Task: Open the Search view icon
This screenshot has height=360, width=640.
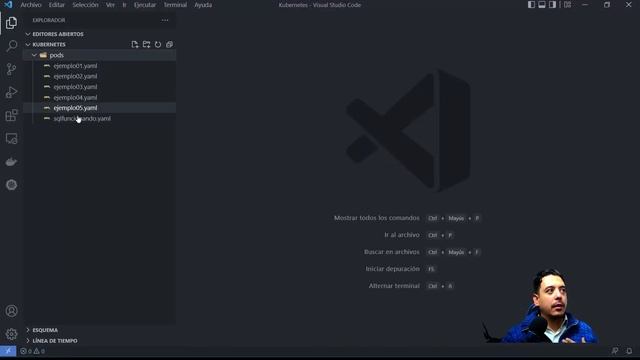Action: click(11, 46)
